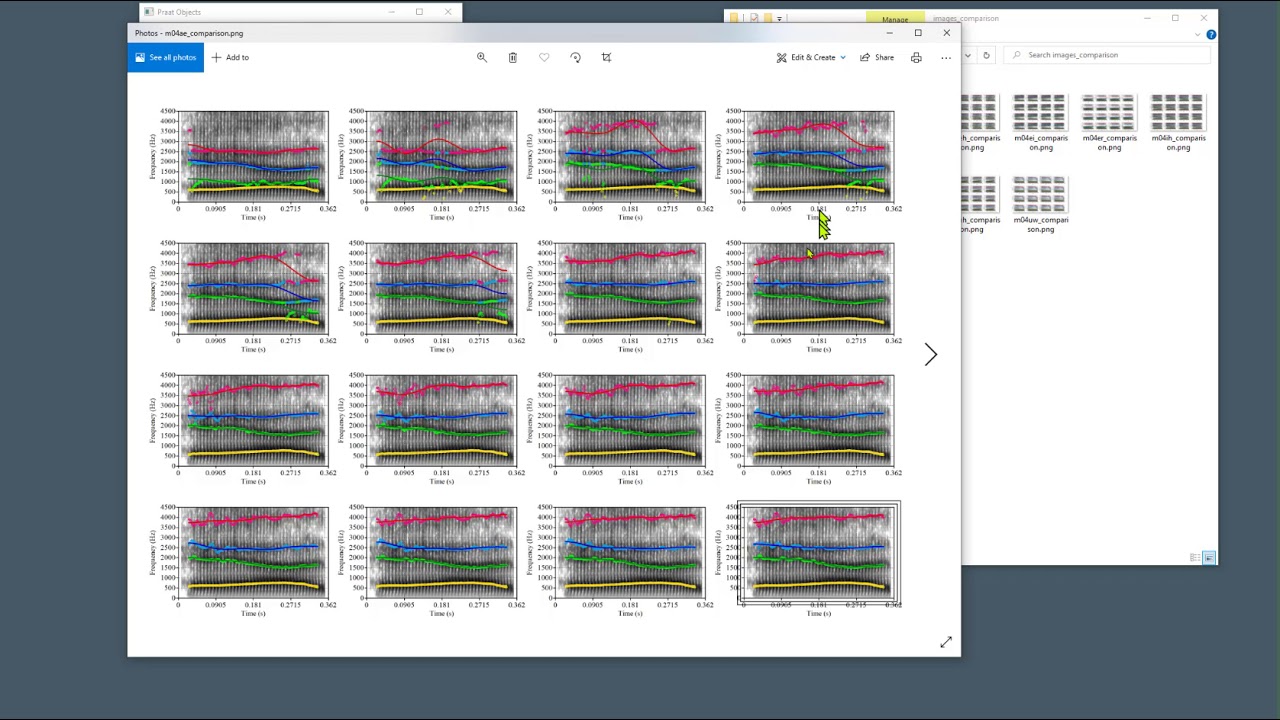1280x720 pixels.
Task: Click the Praat Objects window title bar
Action: tap(300, 12)
